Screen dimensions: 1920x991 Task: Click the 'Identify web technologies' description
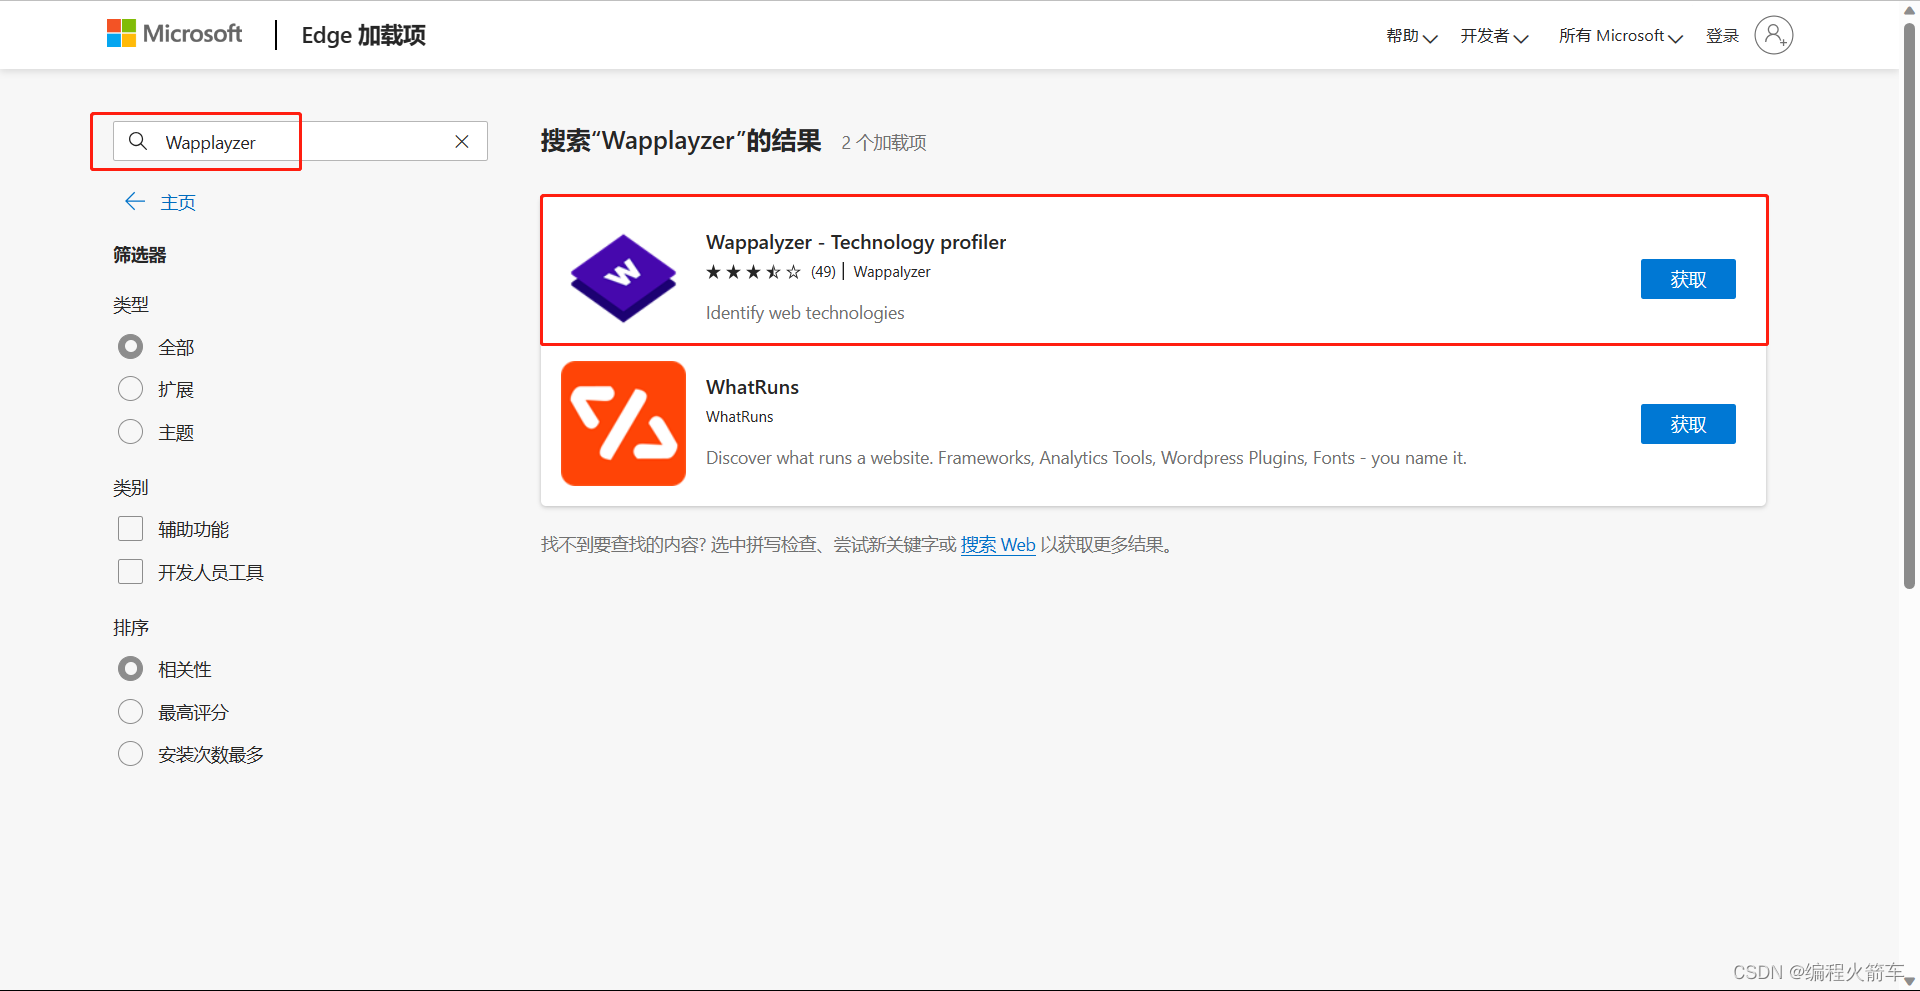(805, 313)
